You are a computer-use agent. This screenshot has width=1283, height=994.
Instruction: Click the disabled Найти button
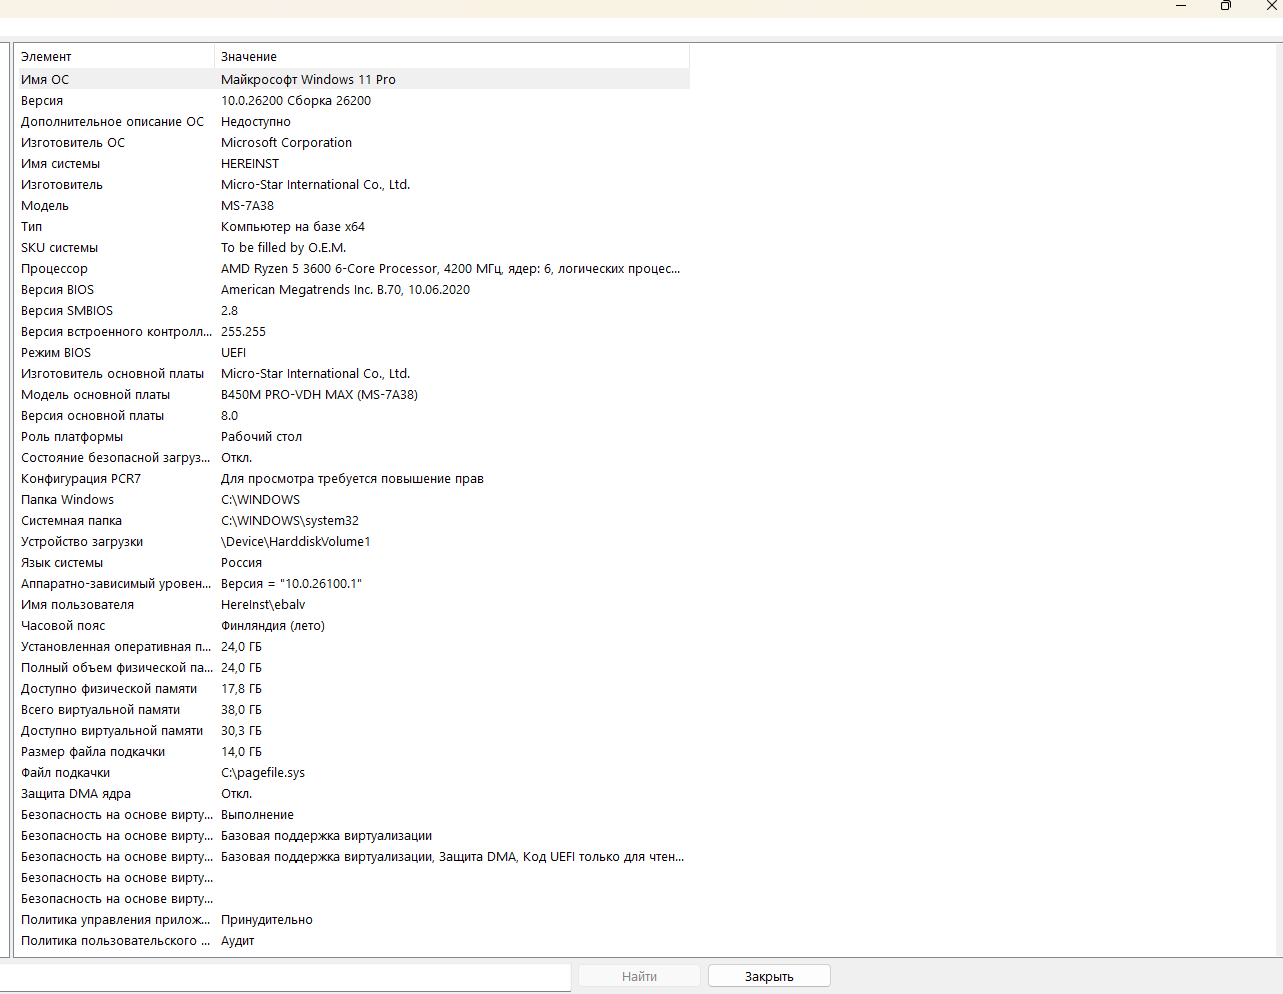[x=639, y=976]
